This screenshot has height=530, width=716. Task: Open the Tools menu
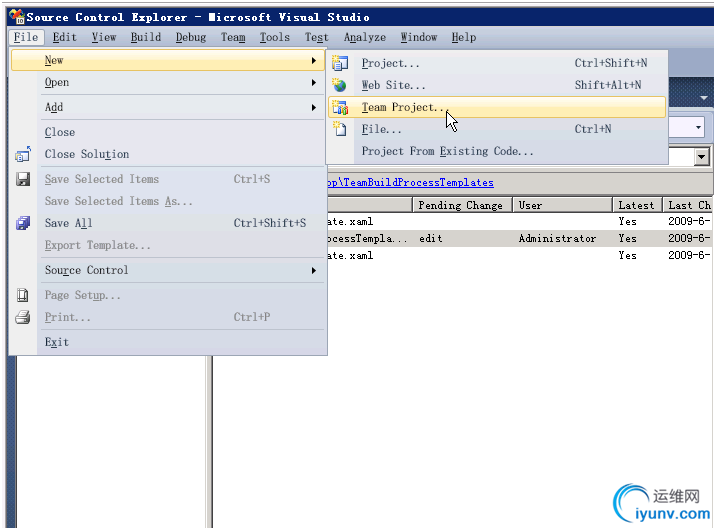pos(274,37)
